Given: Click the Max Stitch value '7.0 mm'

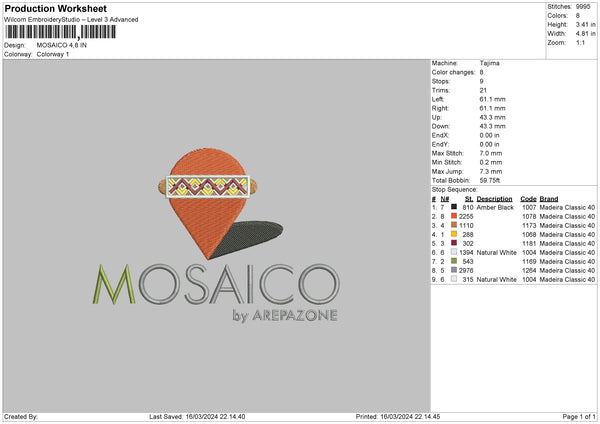Looking at the screenshot, I should pos(491,153).
